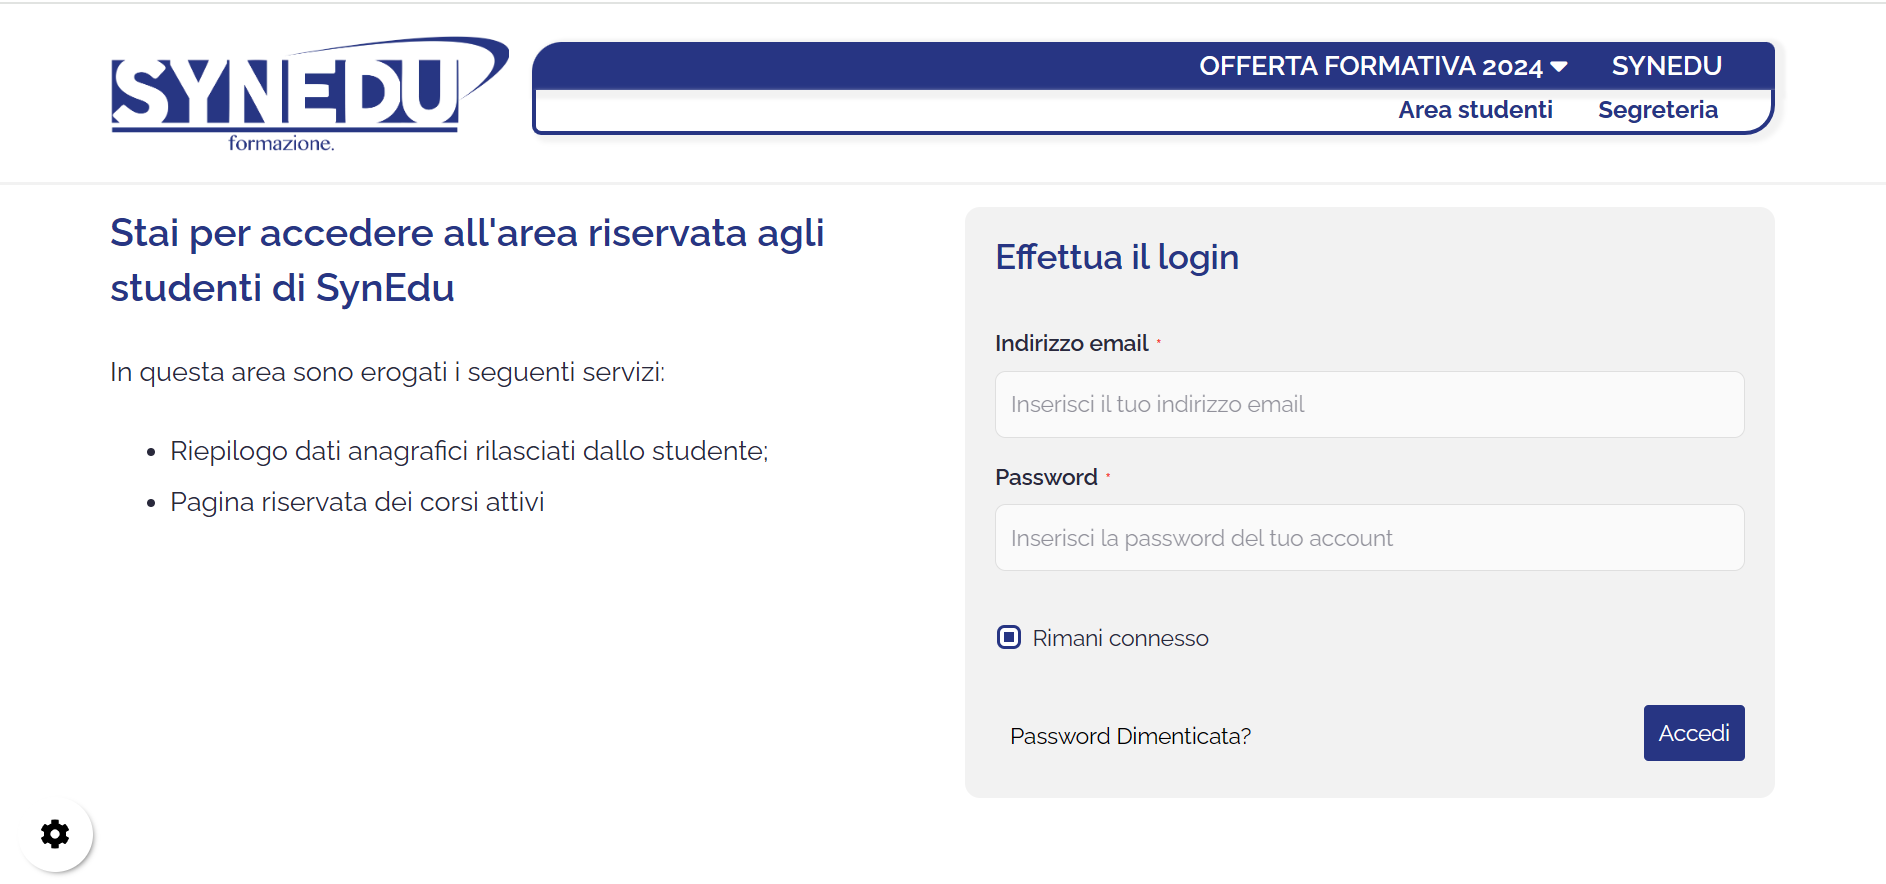Click the Pagina riservata dei corsi attivi bullet
Screen dimensions: 1886x884
click(x=357, y=502)
